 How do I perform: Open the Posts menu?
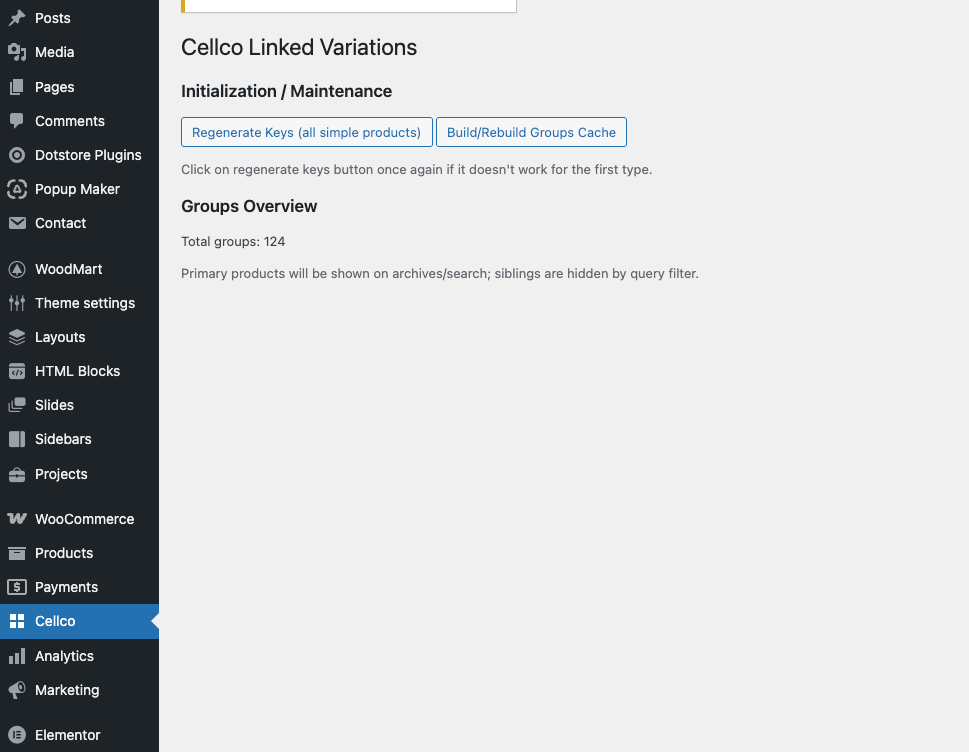point(80,18)
